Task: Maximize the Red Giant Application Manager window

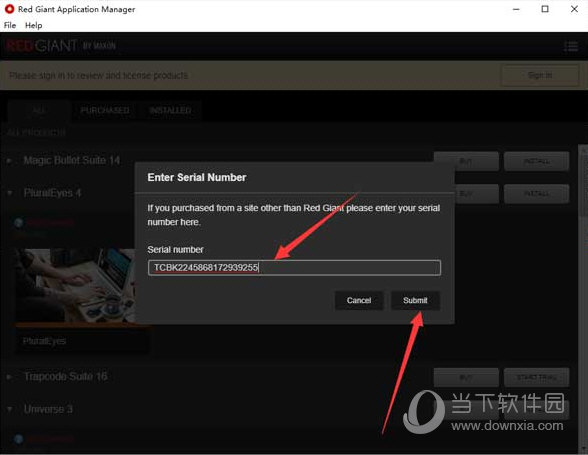Action: (x=545, y=9)
